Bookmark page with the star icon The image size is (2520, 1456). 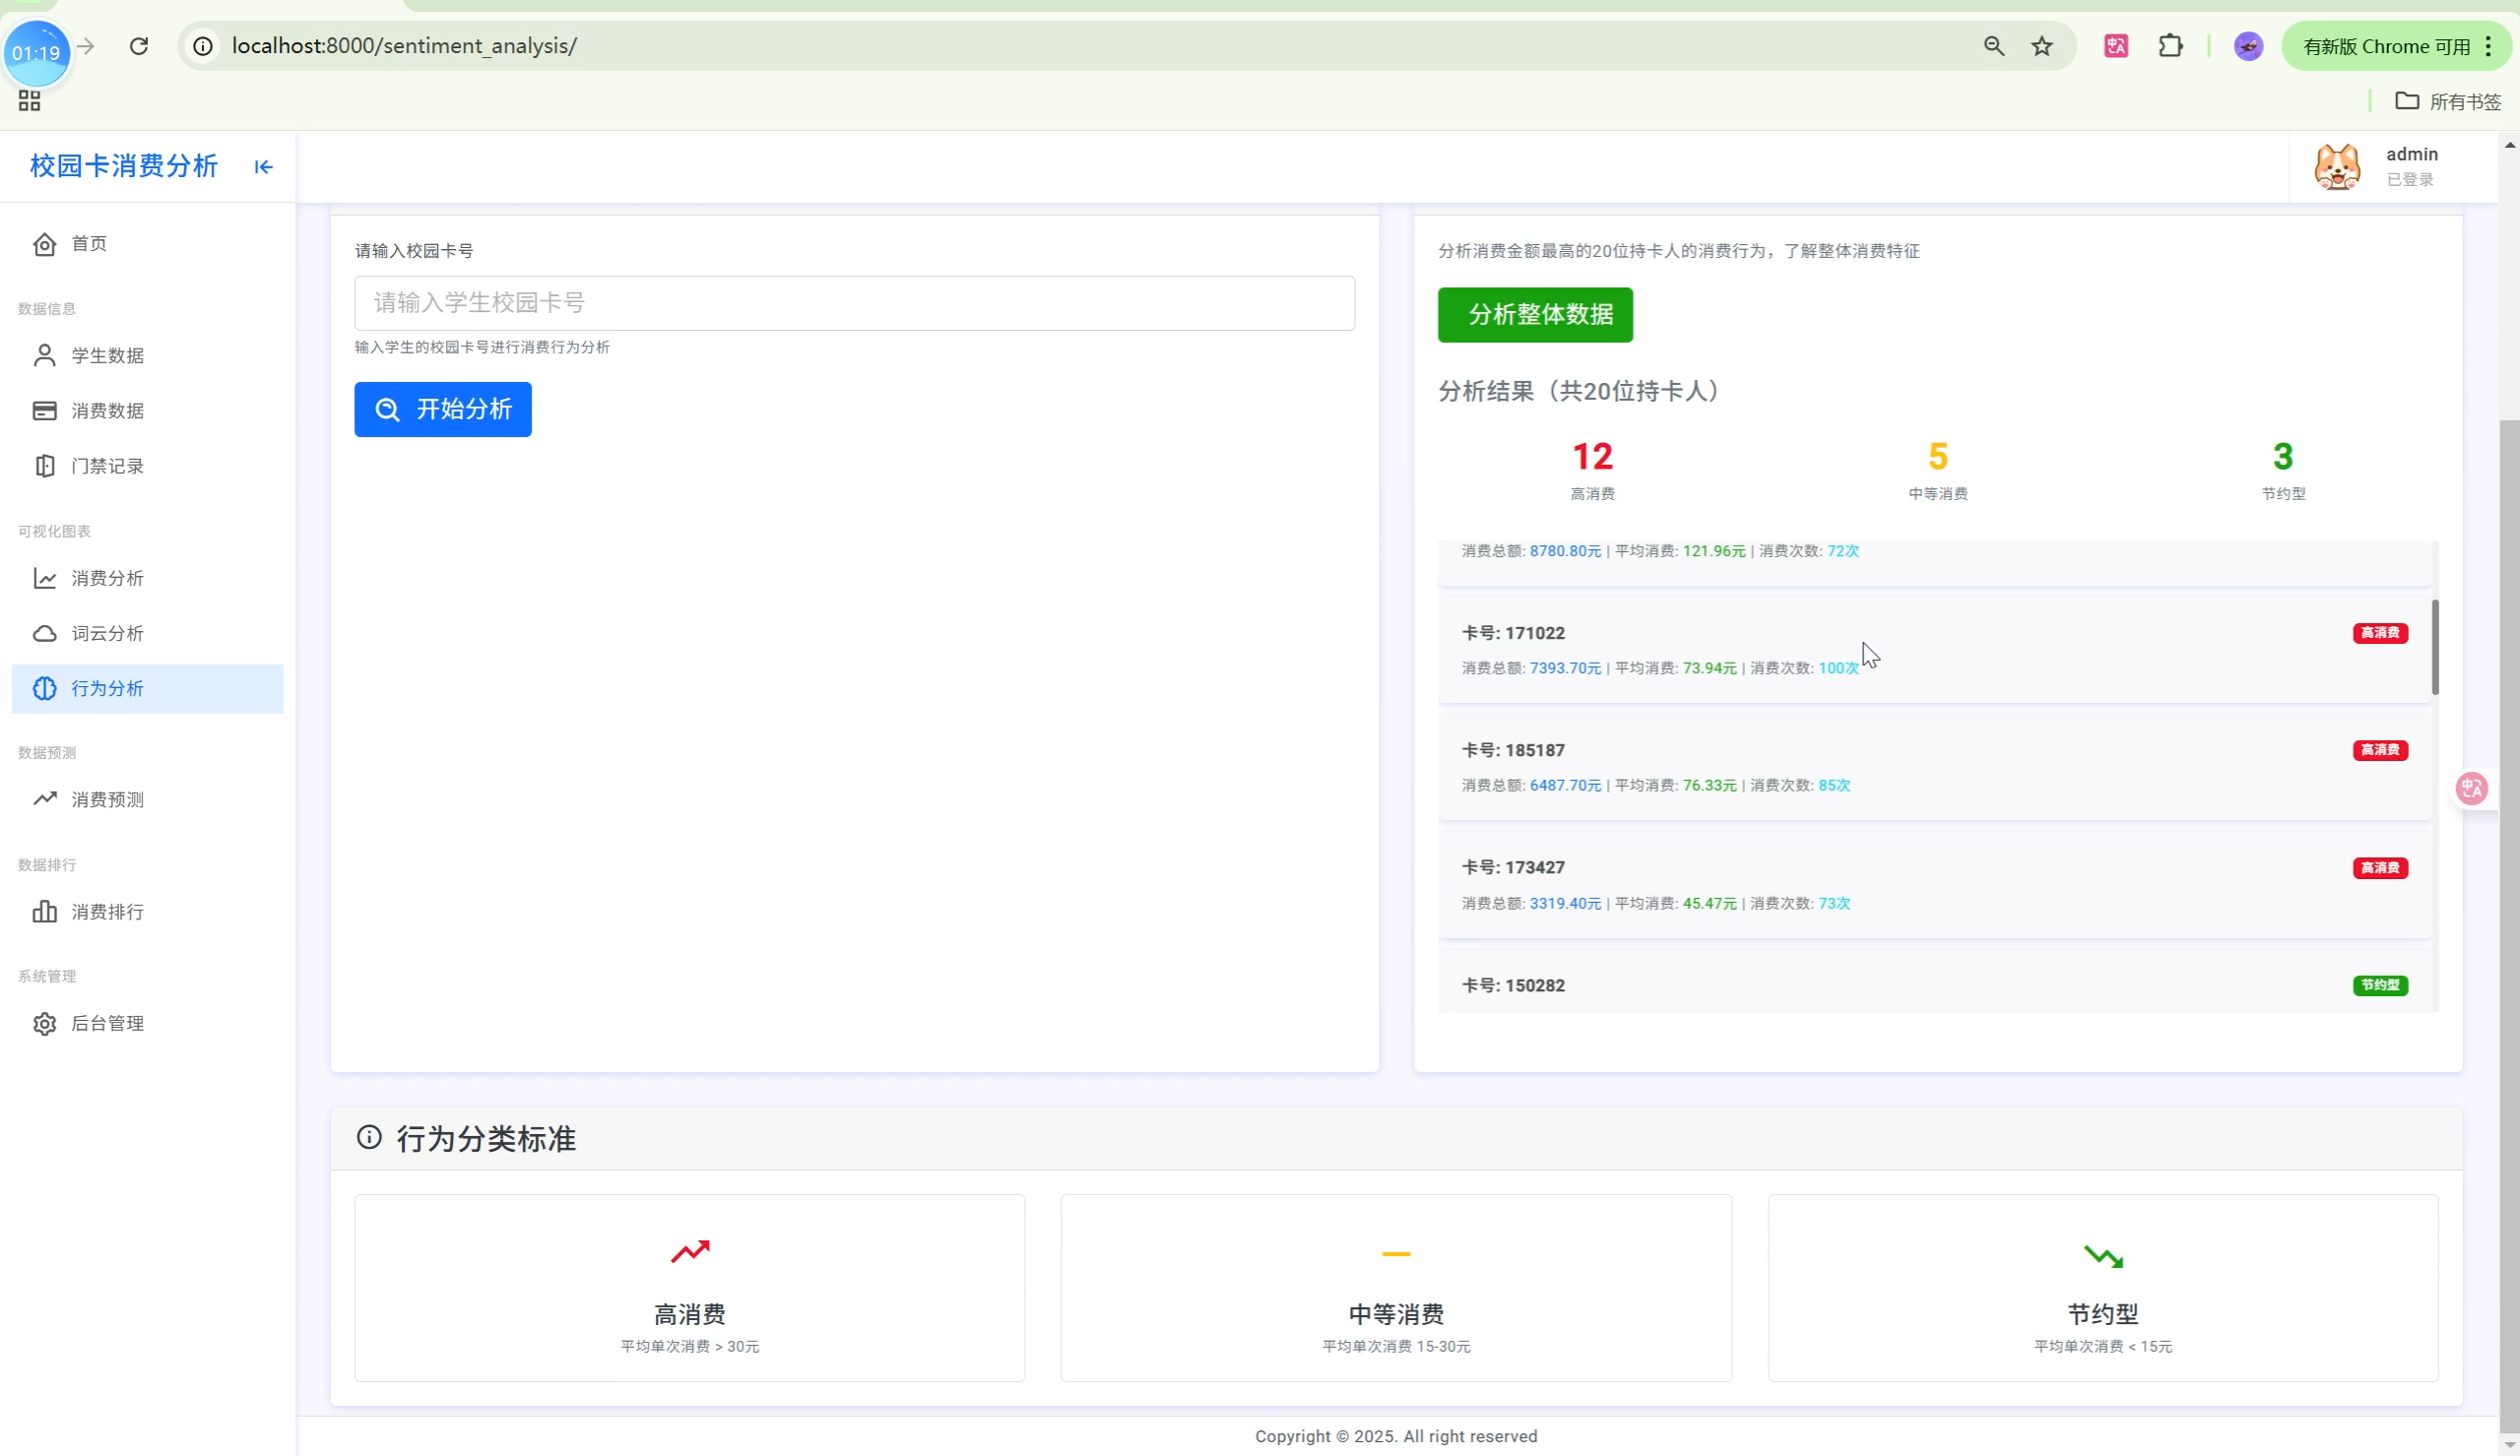2041,46
